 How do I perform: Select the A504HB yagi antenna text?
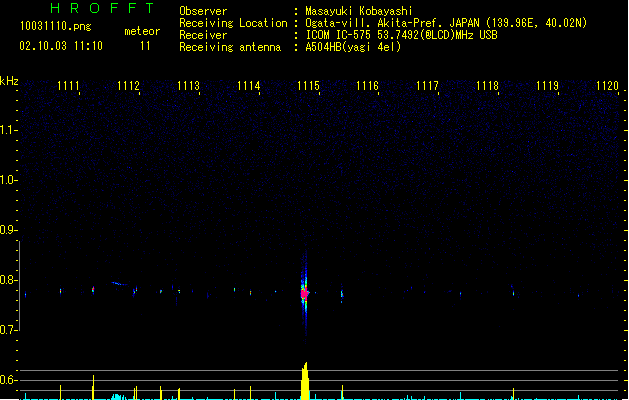[353, 47]
